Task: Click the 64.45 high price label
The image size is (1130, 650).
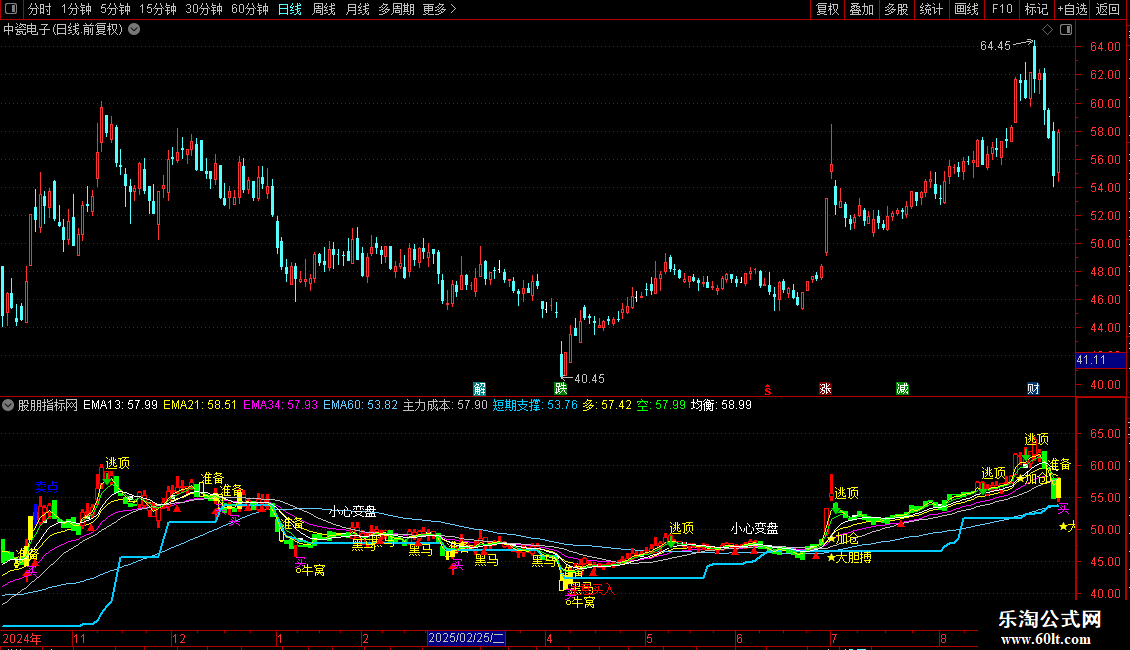Action: (995, 46)
